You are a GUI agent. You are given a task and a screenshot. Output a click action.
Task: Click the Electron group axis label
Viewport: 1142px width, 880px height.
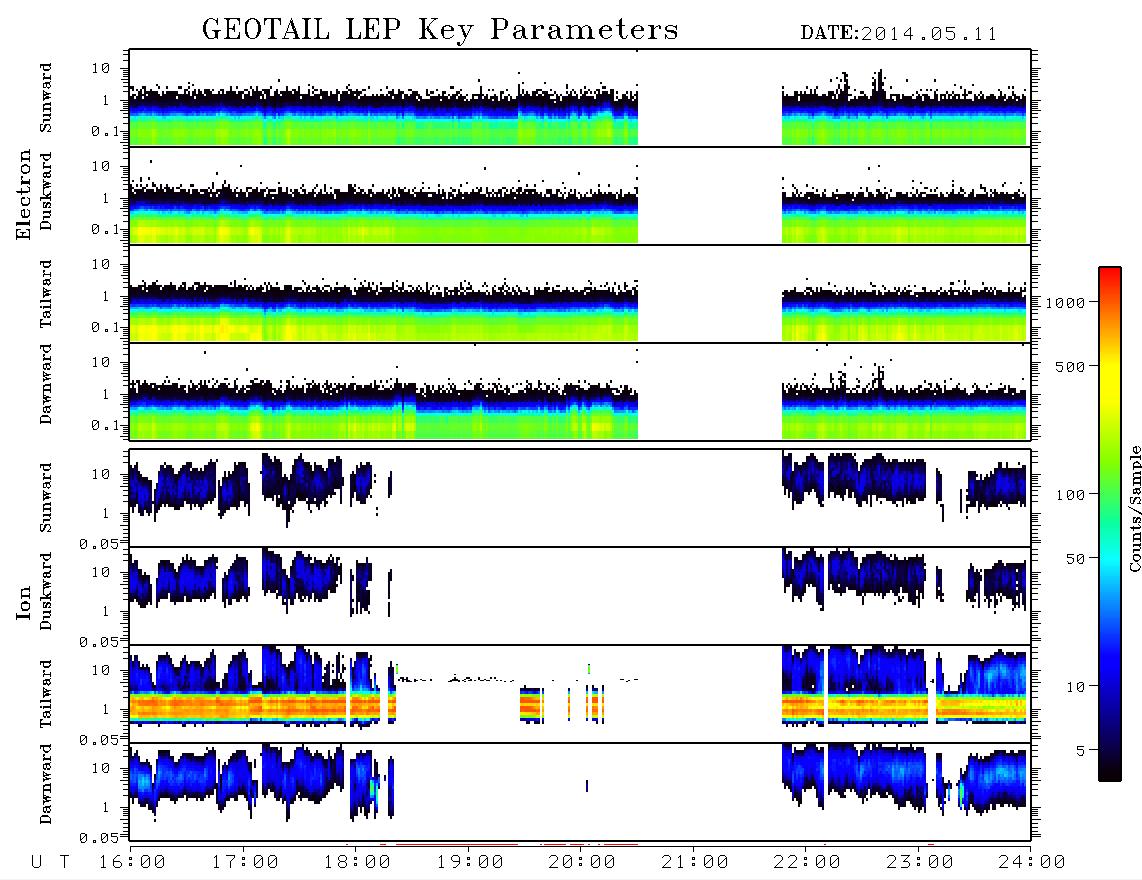click(x=23, y=195)
